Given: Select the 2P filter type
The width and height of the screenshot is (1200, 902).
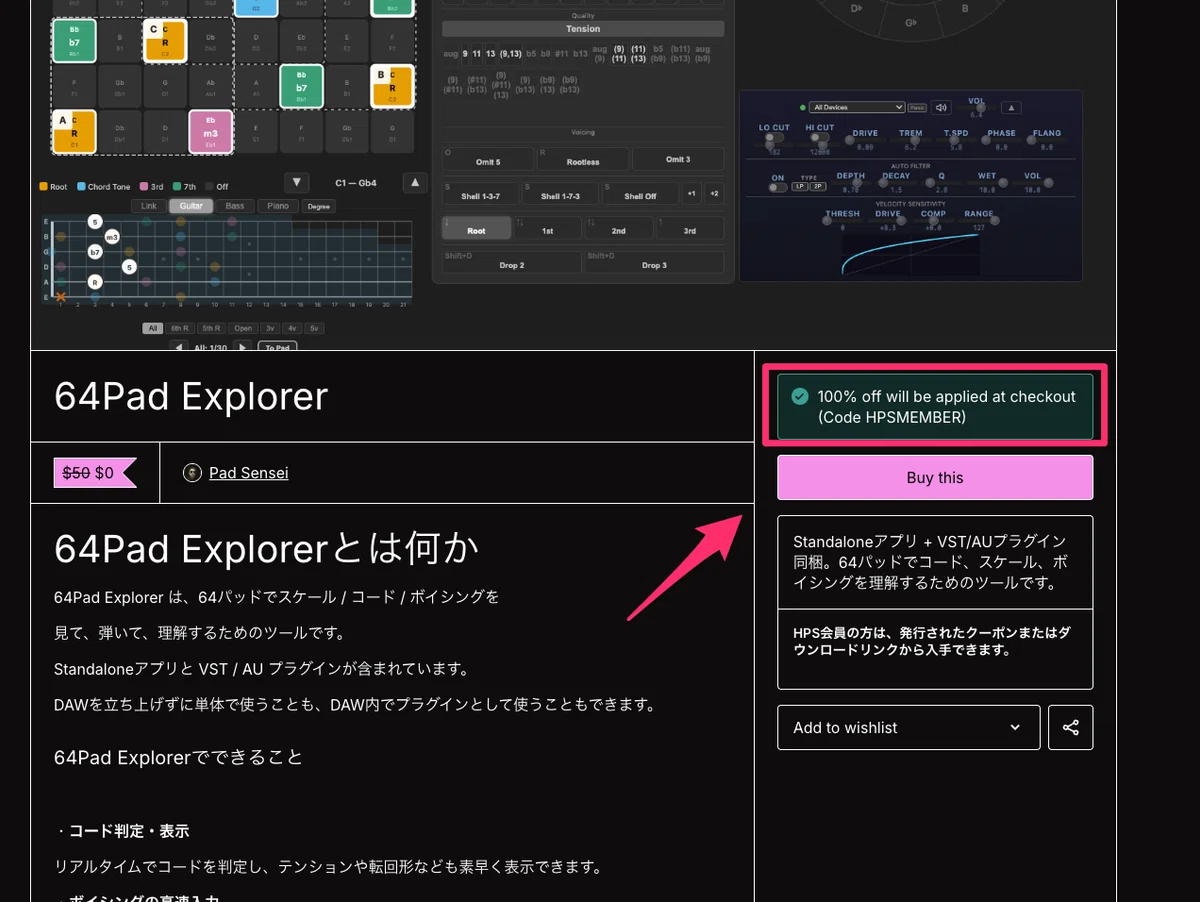Looking at the screenshot, I should pos(817,187).
